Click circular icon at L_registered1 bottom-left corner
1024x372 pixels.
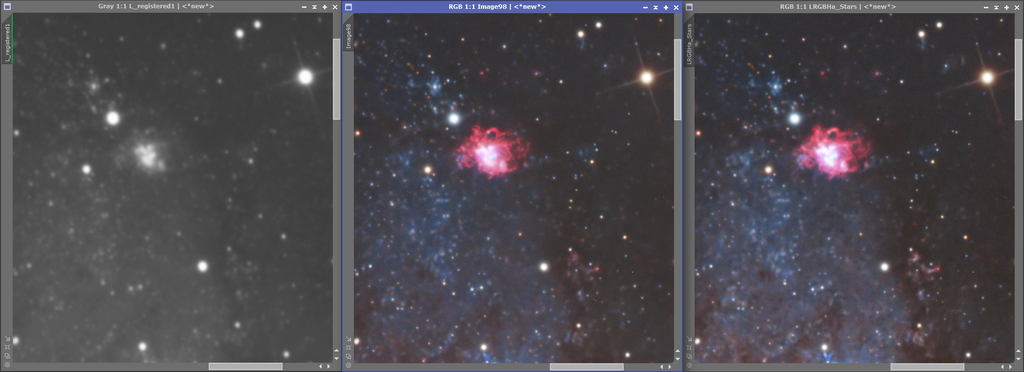tap(7, 365)
